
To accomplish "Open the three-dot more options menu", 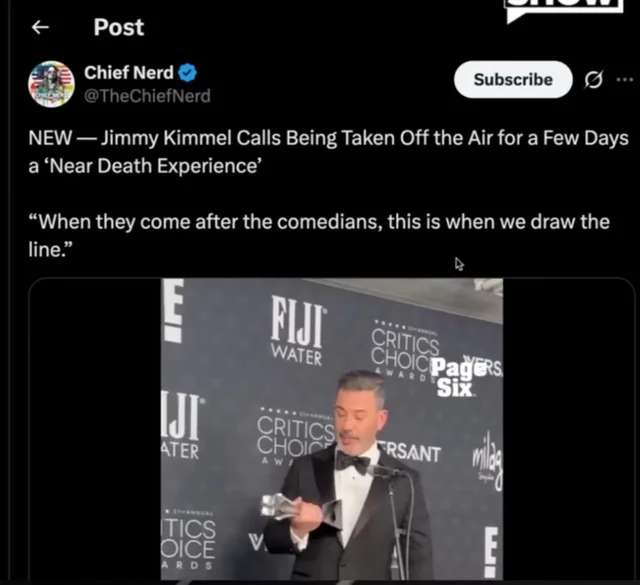I will click(x=624, y=80).
